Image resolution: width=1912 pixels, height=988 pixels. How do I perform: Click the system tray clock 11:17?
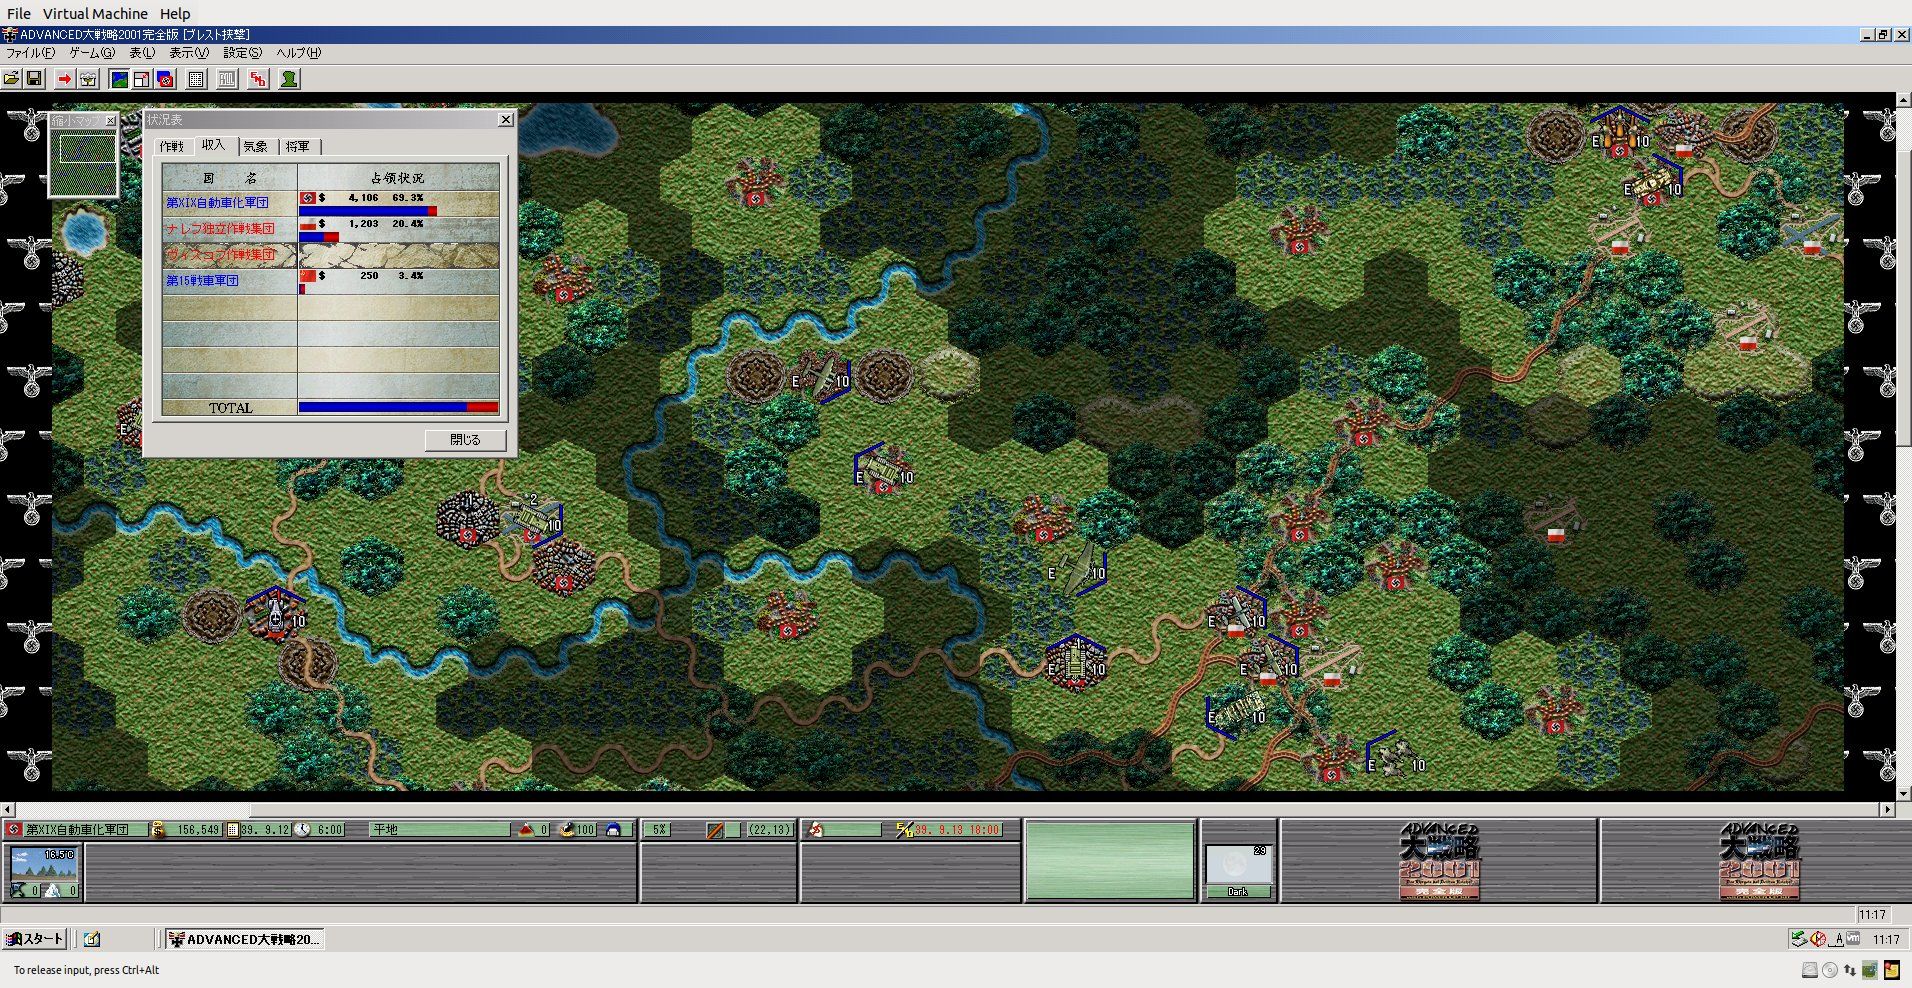point(1886,939)
